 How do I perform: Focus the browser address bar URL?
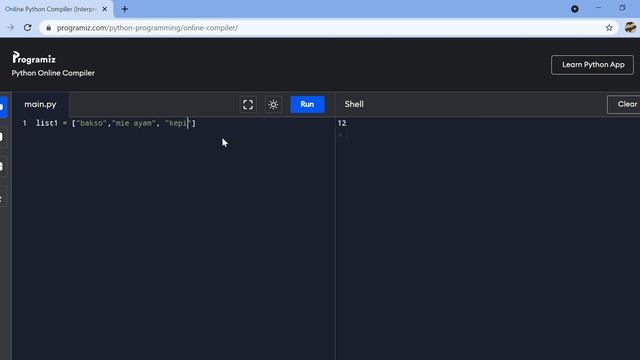tap(147, 28)
